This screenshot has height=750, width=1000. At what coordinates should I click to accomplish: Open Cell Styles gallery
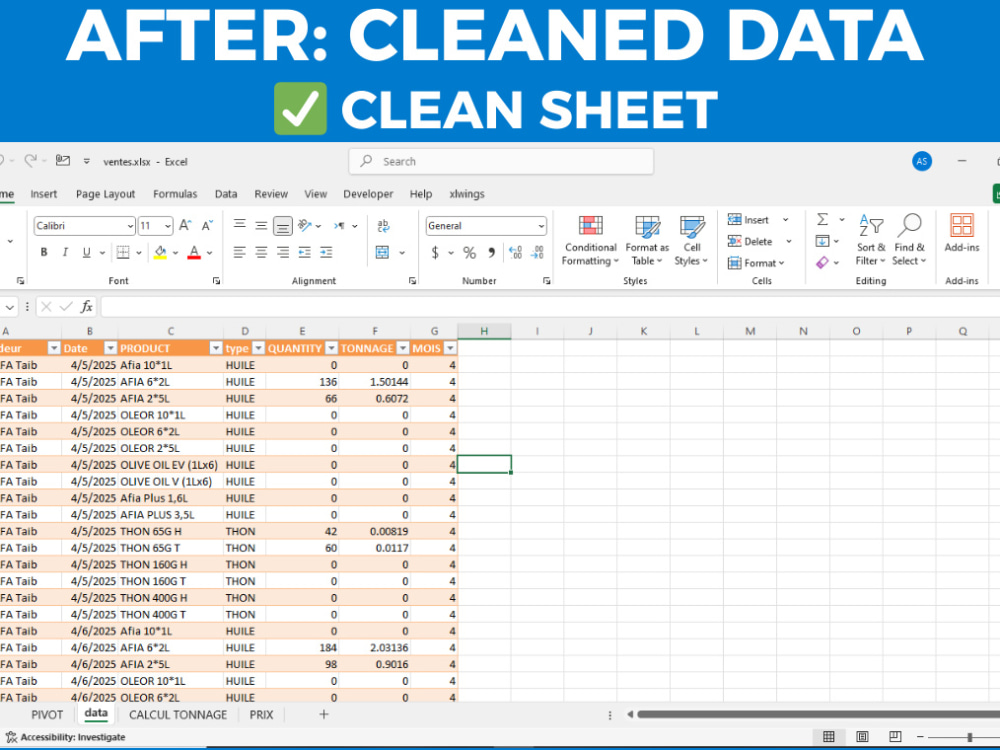click(x=691, y=240)
